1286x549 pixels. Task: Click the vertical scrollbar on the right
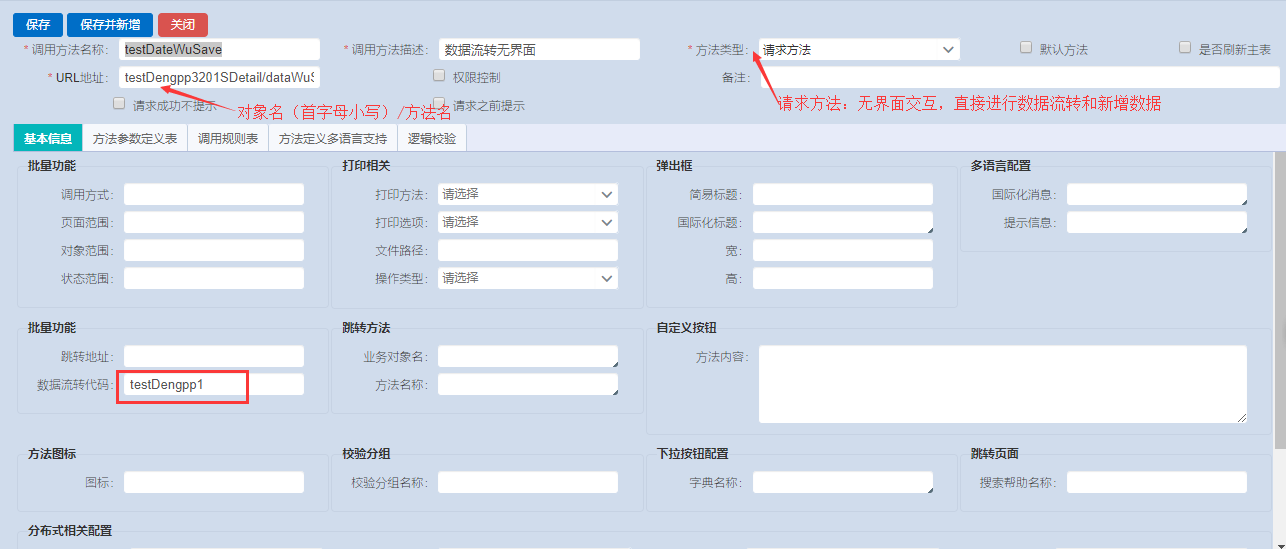tap(1279, 300)
